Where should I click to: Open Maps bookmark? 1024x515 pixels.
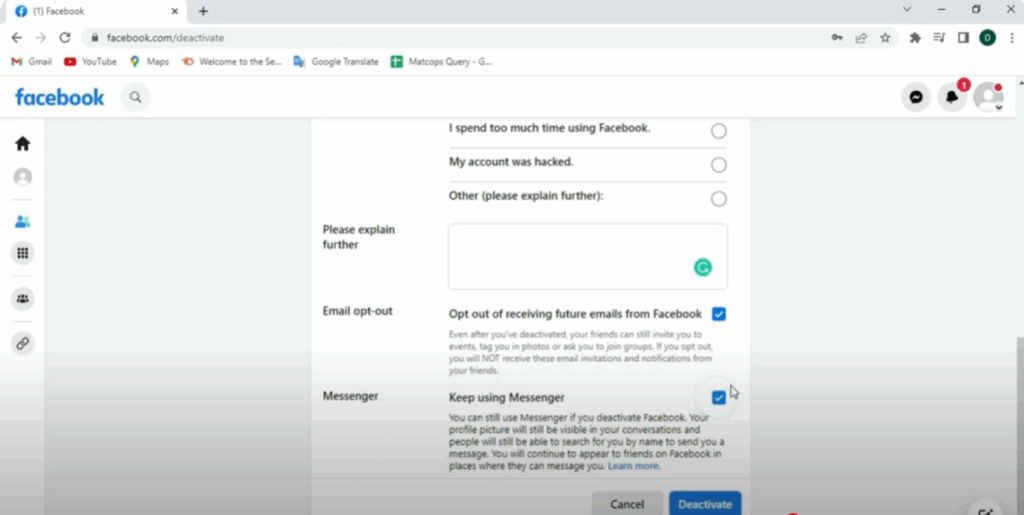pyautogui.click(x=149, y=61)
